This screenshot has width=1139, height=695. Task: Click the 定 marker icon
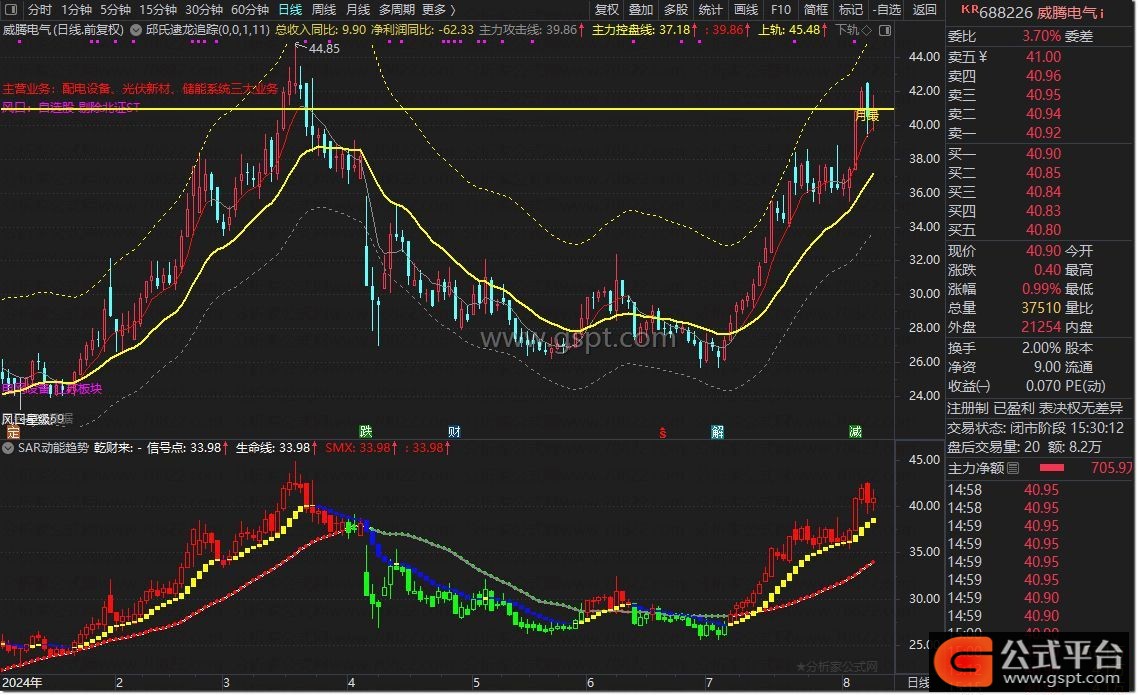(x=12, y=433)
